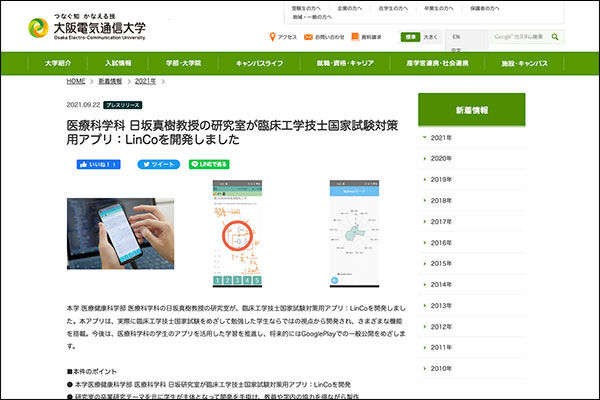Open the 施設・キャンパス menu

(524, 63)
